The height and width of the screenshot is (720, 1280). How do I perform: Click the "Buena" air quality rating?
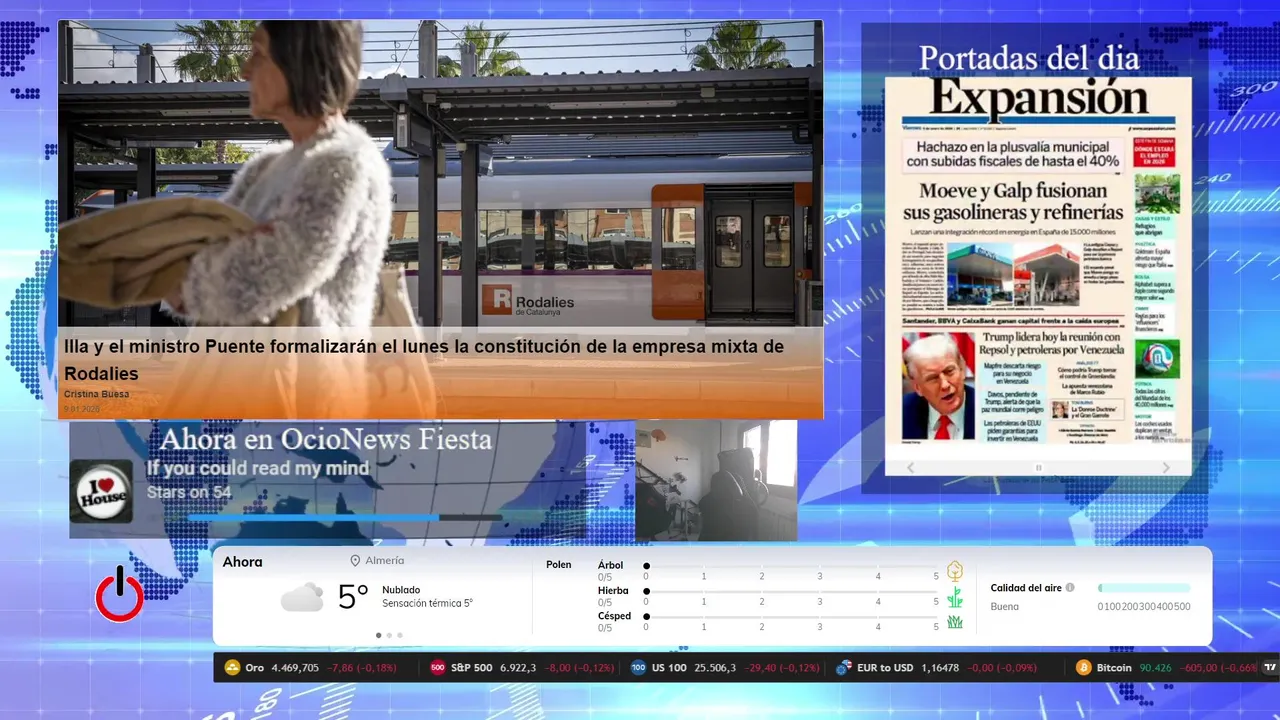(x=1004, y=607)
